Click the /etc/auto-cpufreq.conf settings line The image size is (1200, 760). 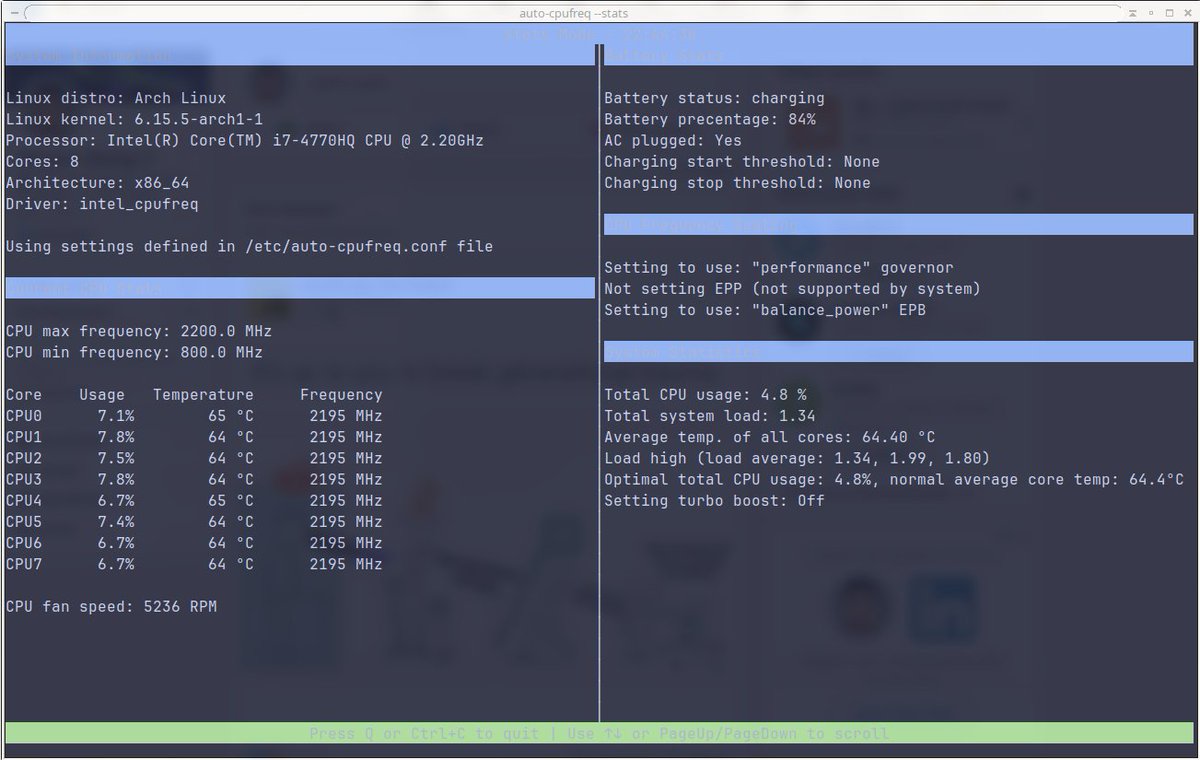tap(249, 246)
